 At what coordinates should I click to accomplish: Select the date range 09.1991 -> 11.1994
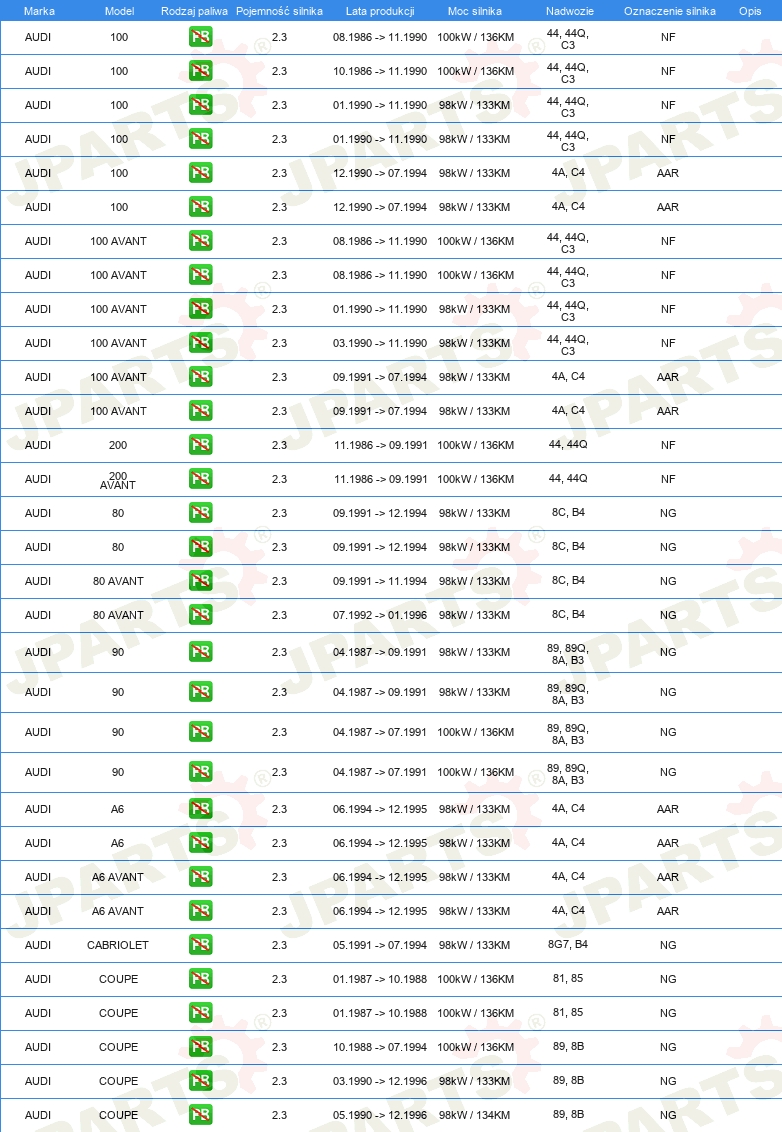380,581
